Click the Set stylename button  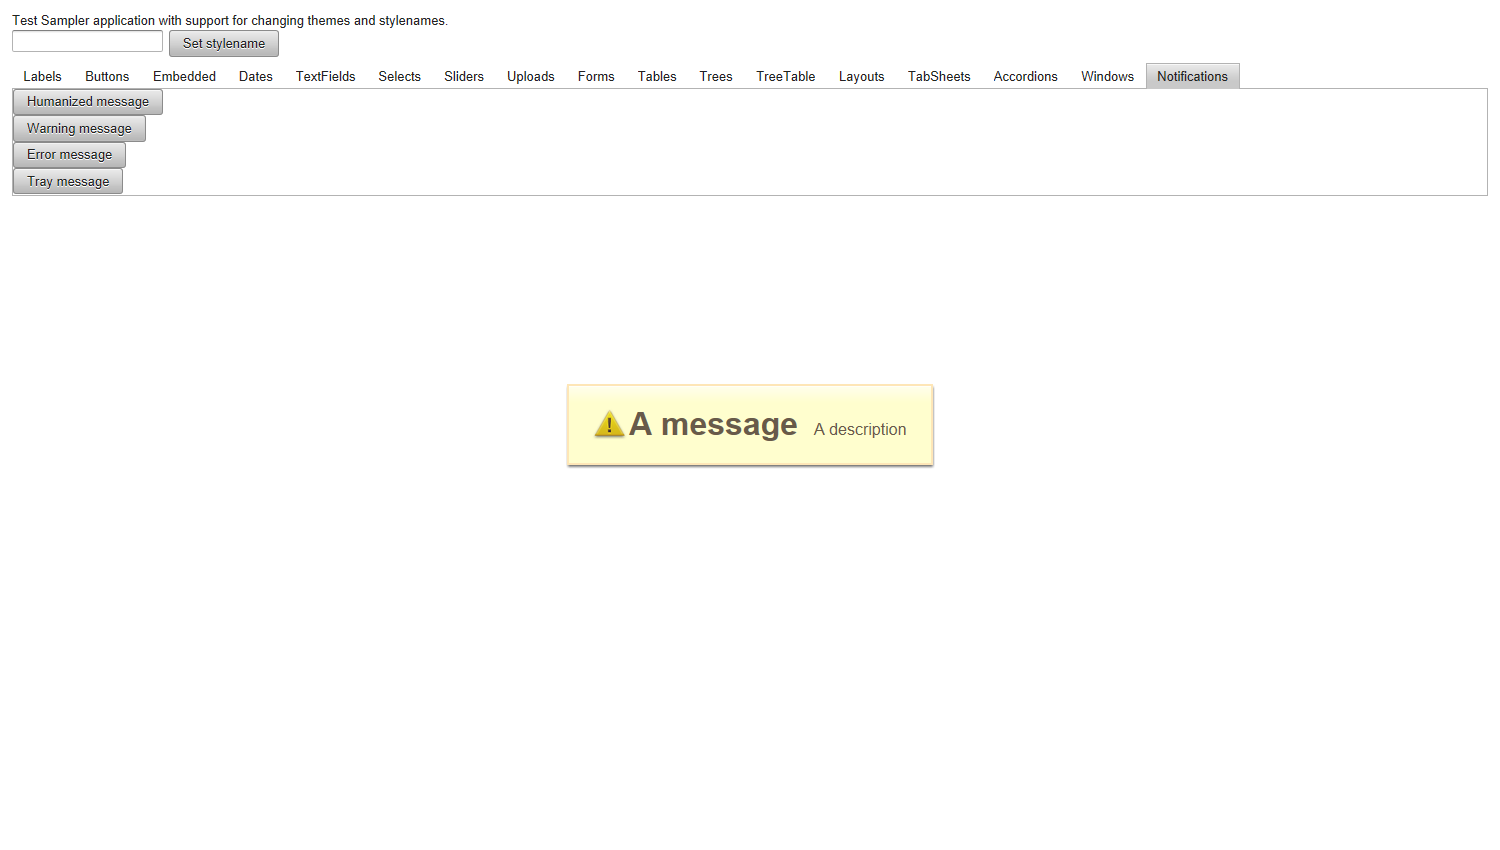pos(224,43)
